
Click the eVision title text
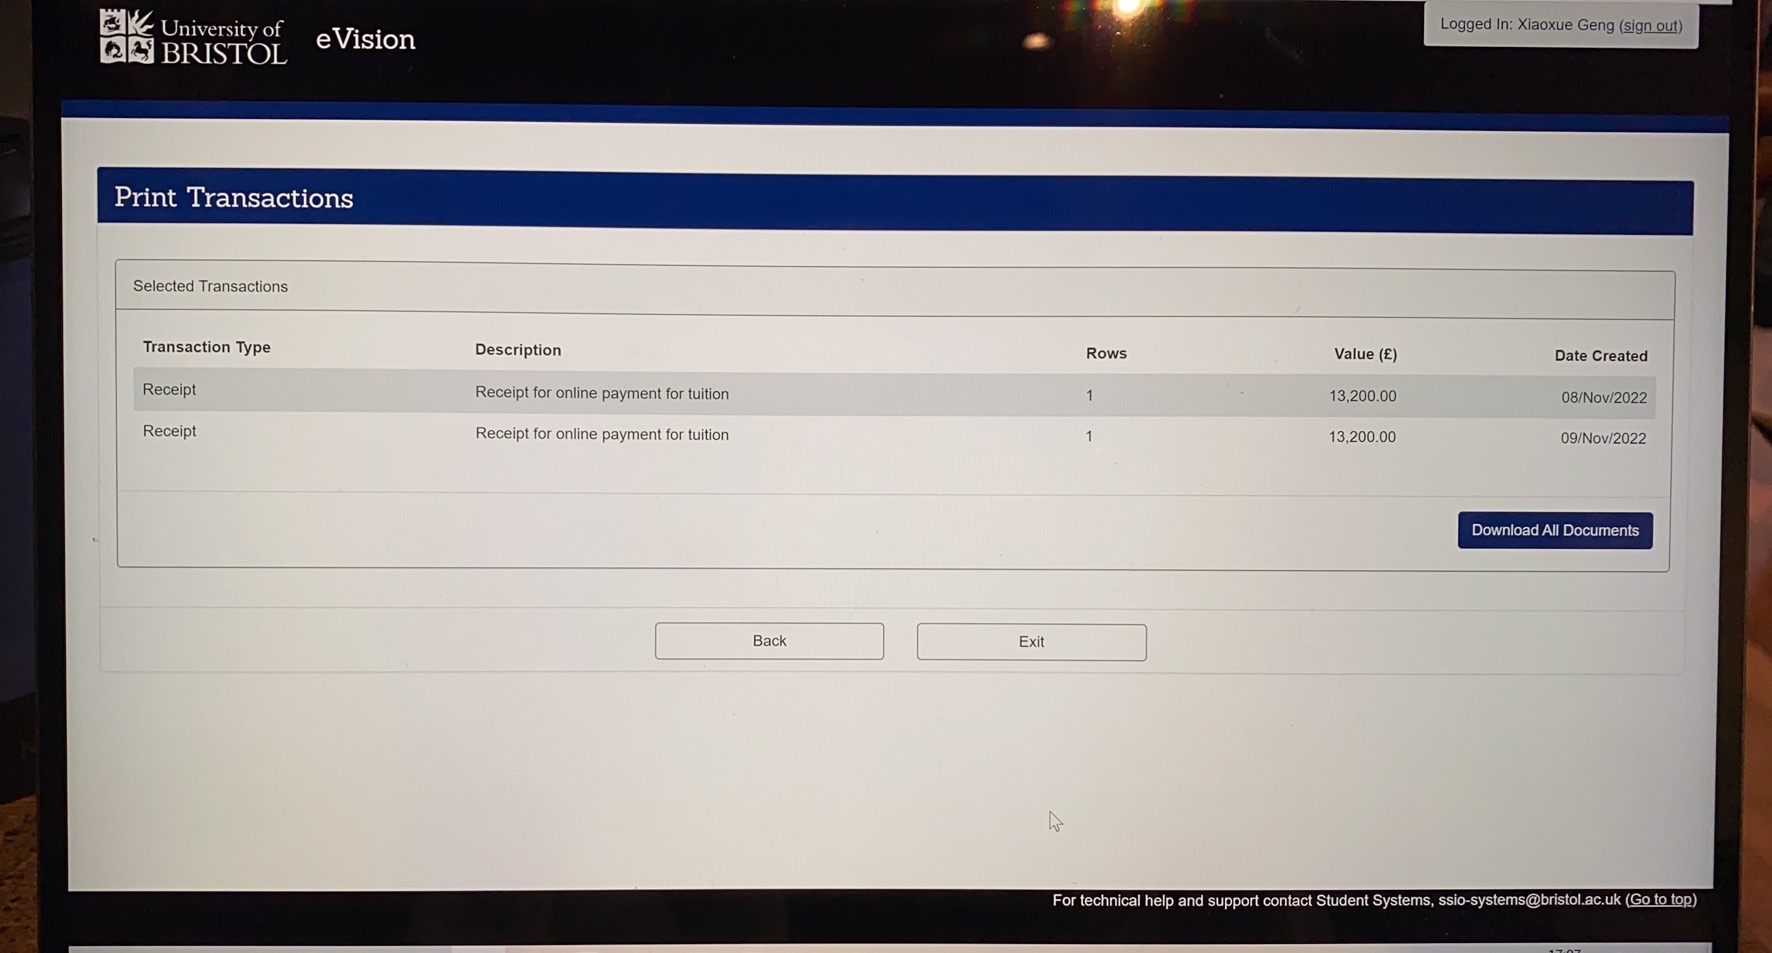(x=365, y=39)
